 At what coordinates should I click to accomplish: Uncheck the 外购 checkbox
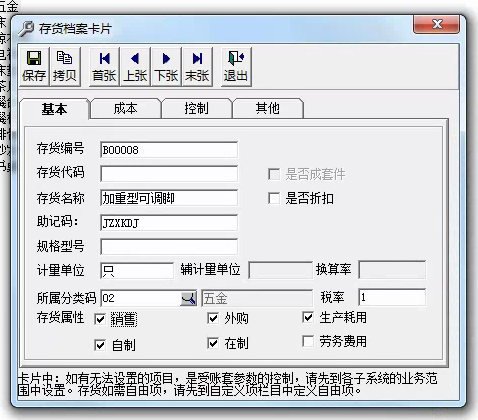pos(213,318)
